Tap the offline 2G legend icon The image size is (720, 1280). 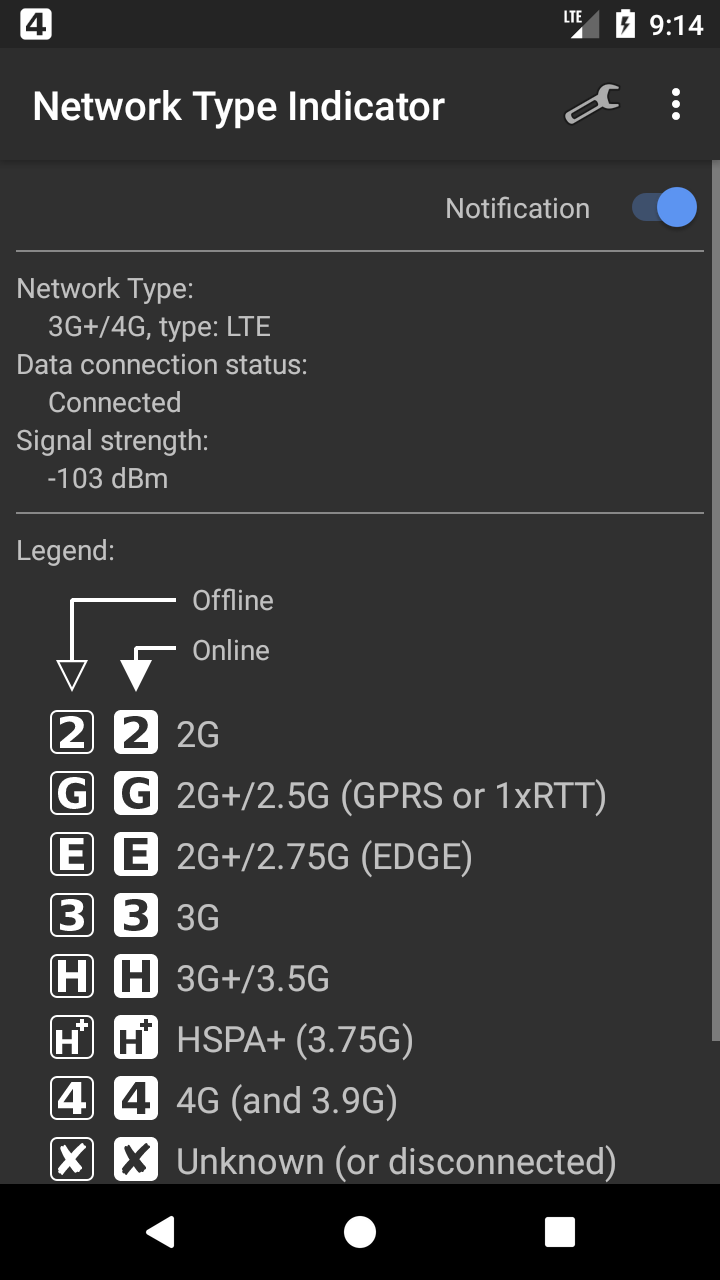click(x=72, y=734)
